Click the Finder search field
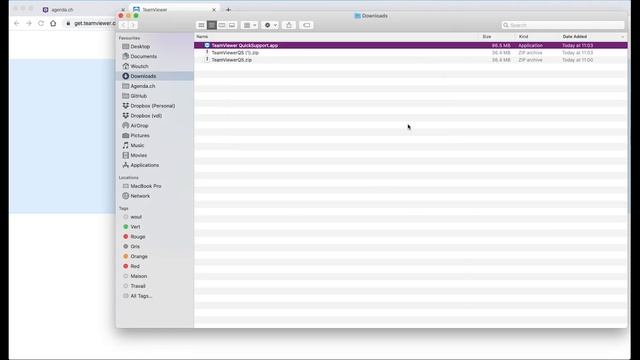The image size is (640, 360). pos(563,25)
